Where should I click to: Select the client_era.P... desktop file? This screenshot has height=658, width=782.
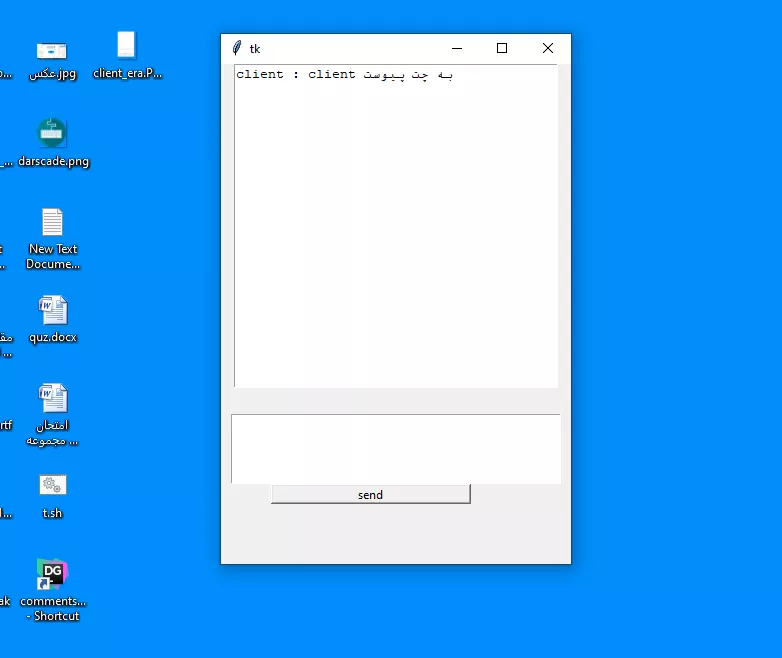(127, 55)
